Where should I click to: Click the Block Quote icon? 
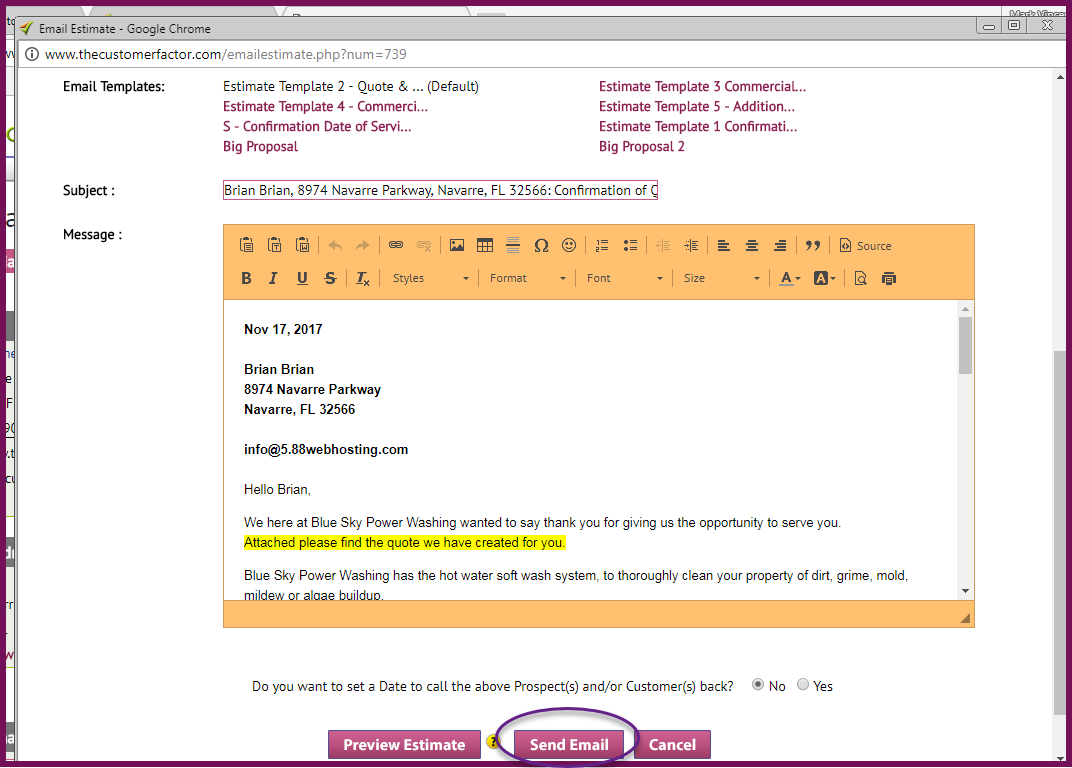[813, 245]
